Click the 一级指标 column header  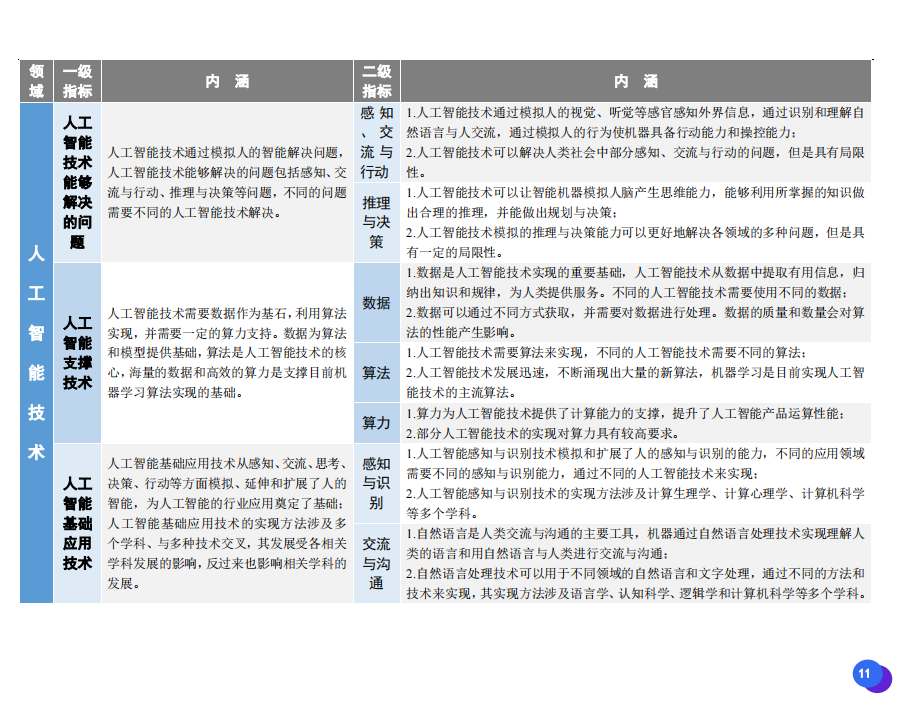point(77,82)
